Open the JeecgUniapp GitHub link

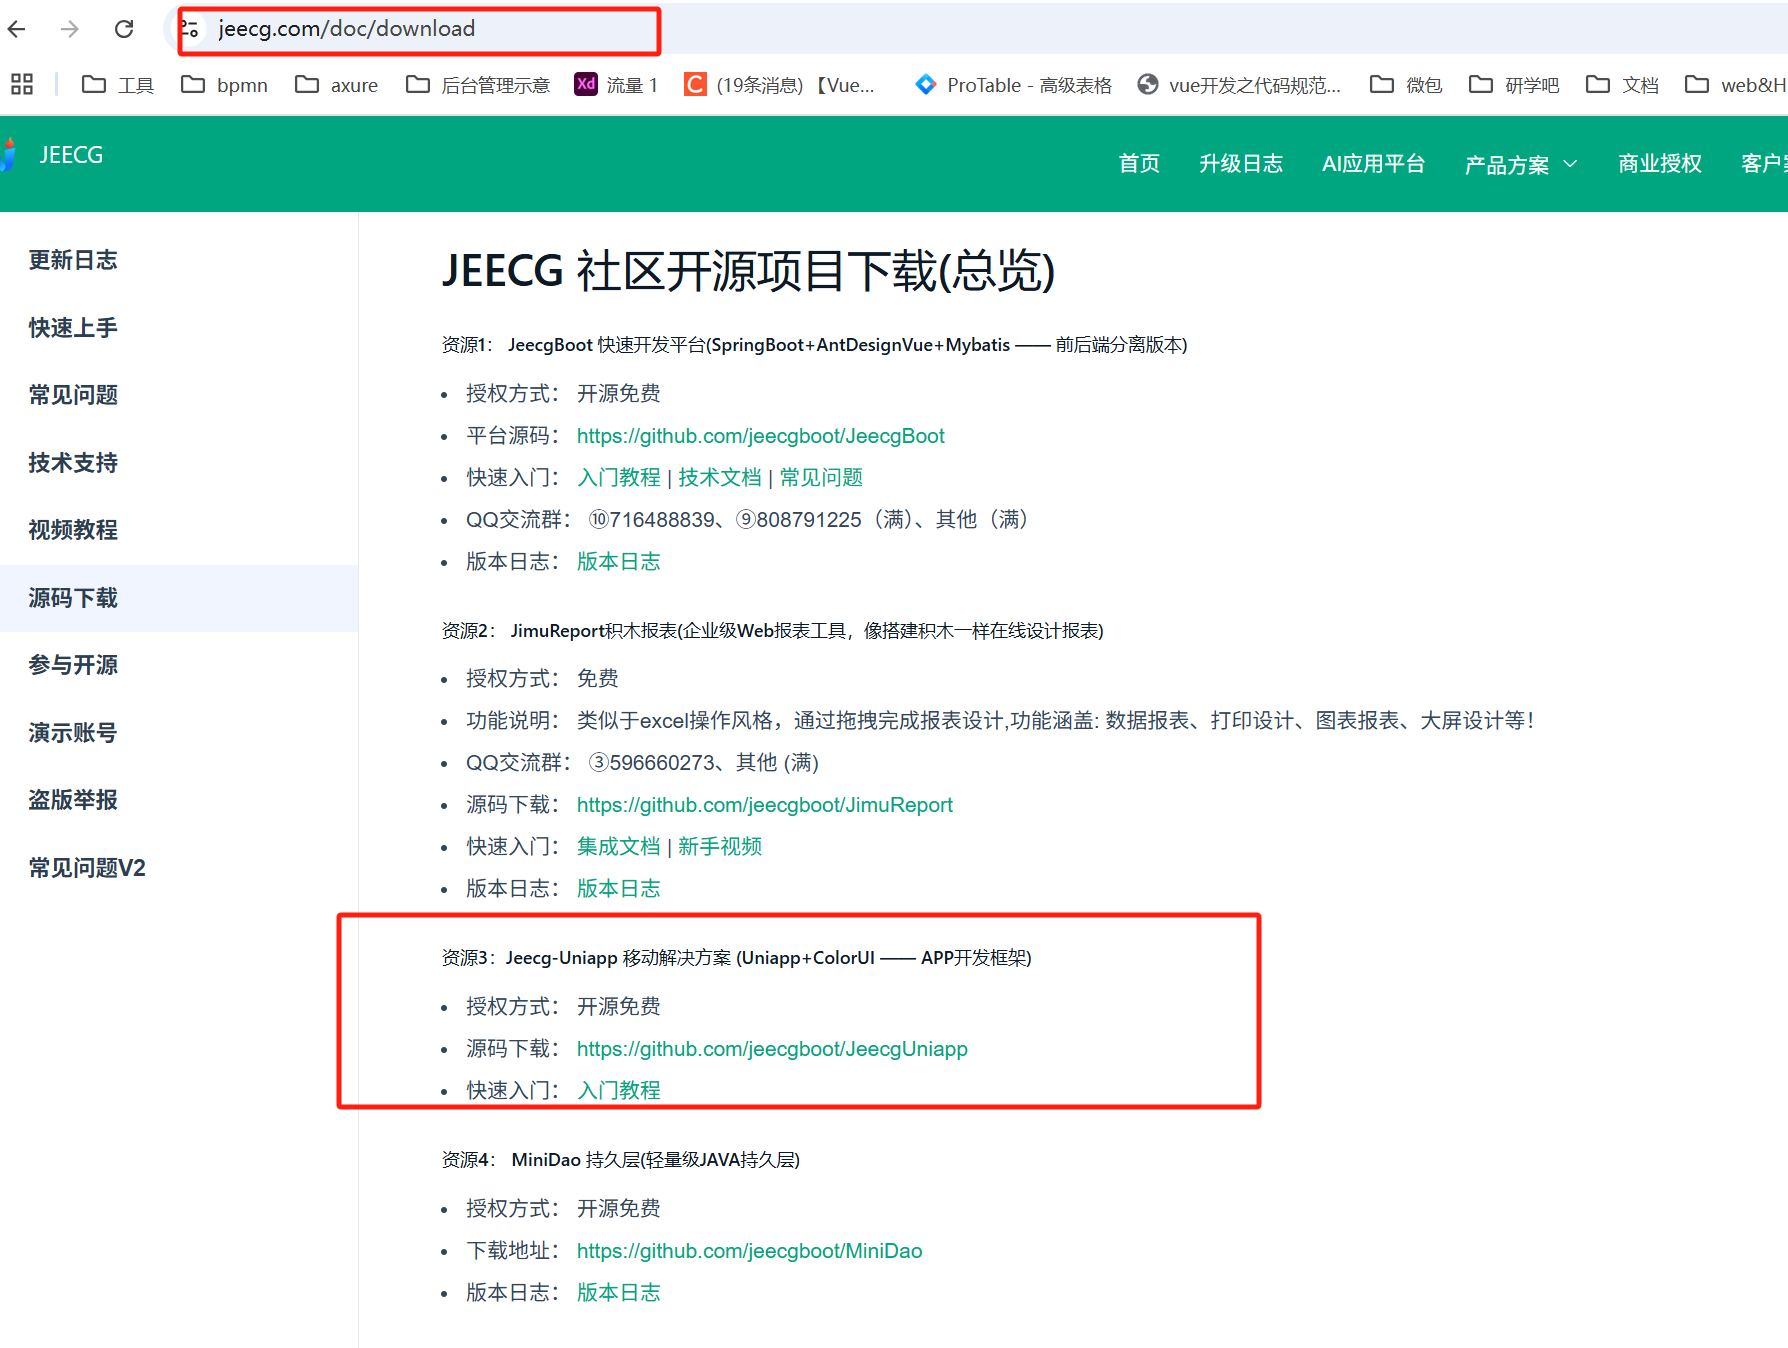(772, 1049)
